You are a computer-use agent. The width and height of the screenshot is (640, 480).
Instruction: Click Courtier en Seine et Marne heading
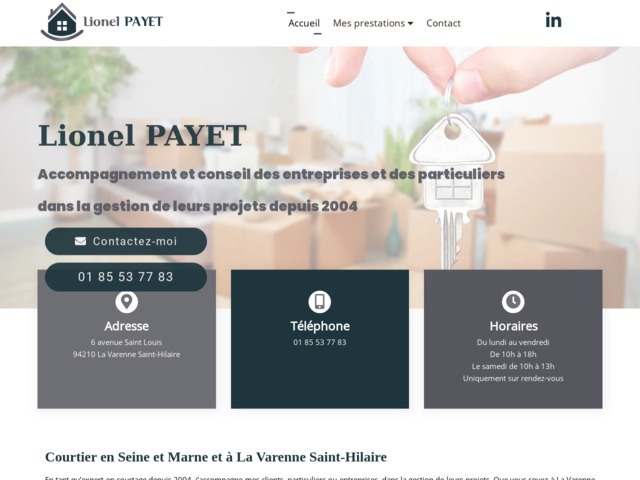(216, 457)
